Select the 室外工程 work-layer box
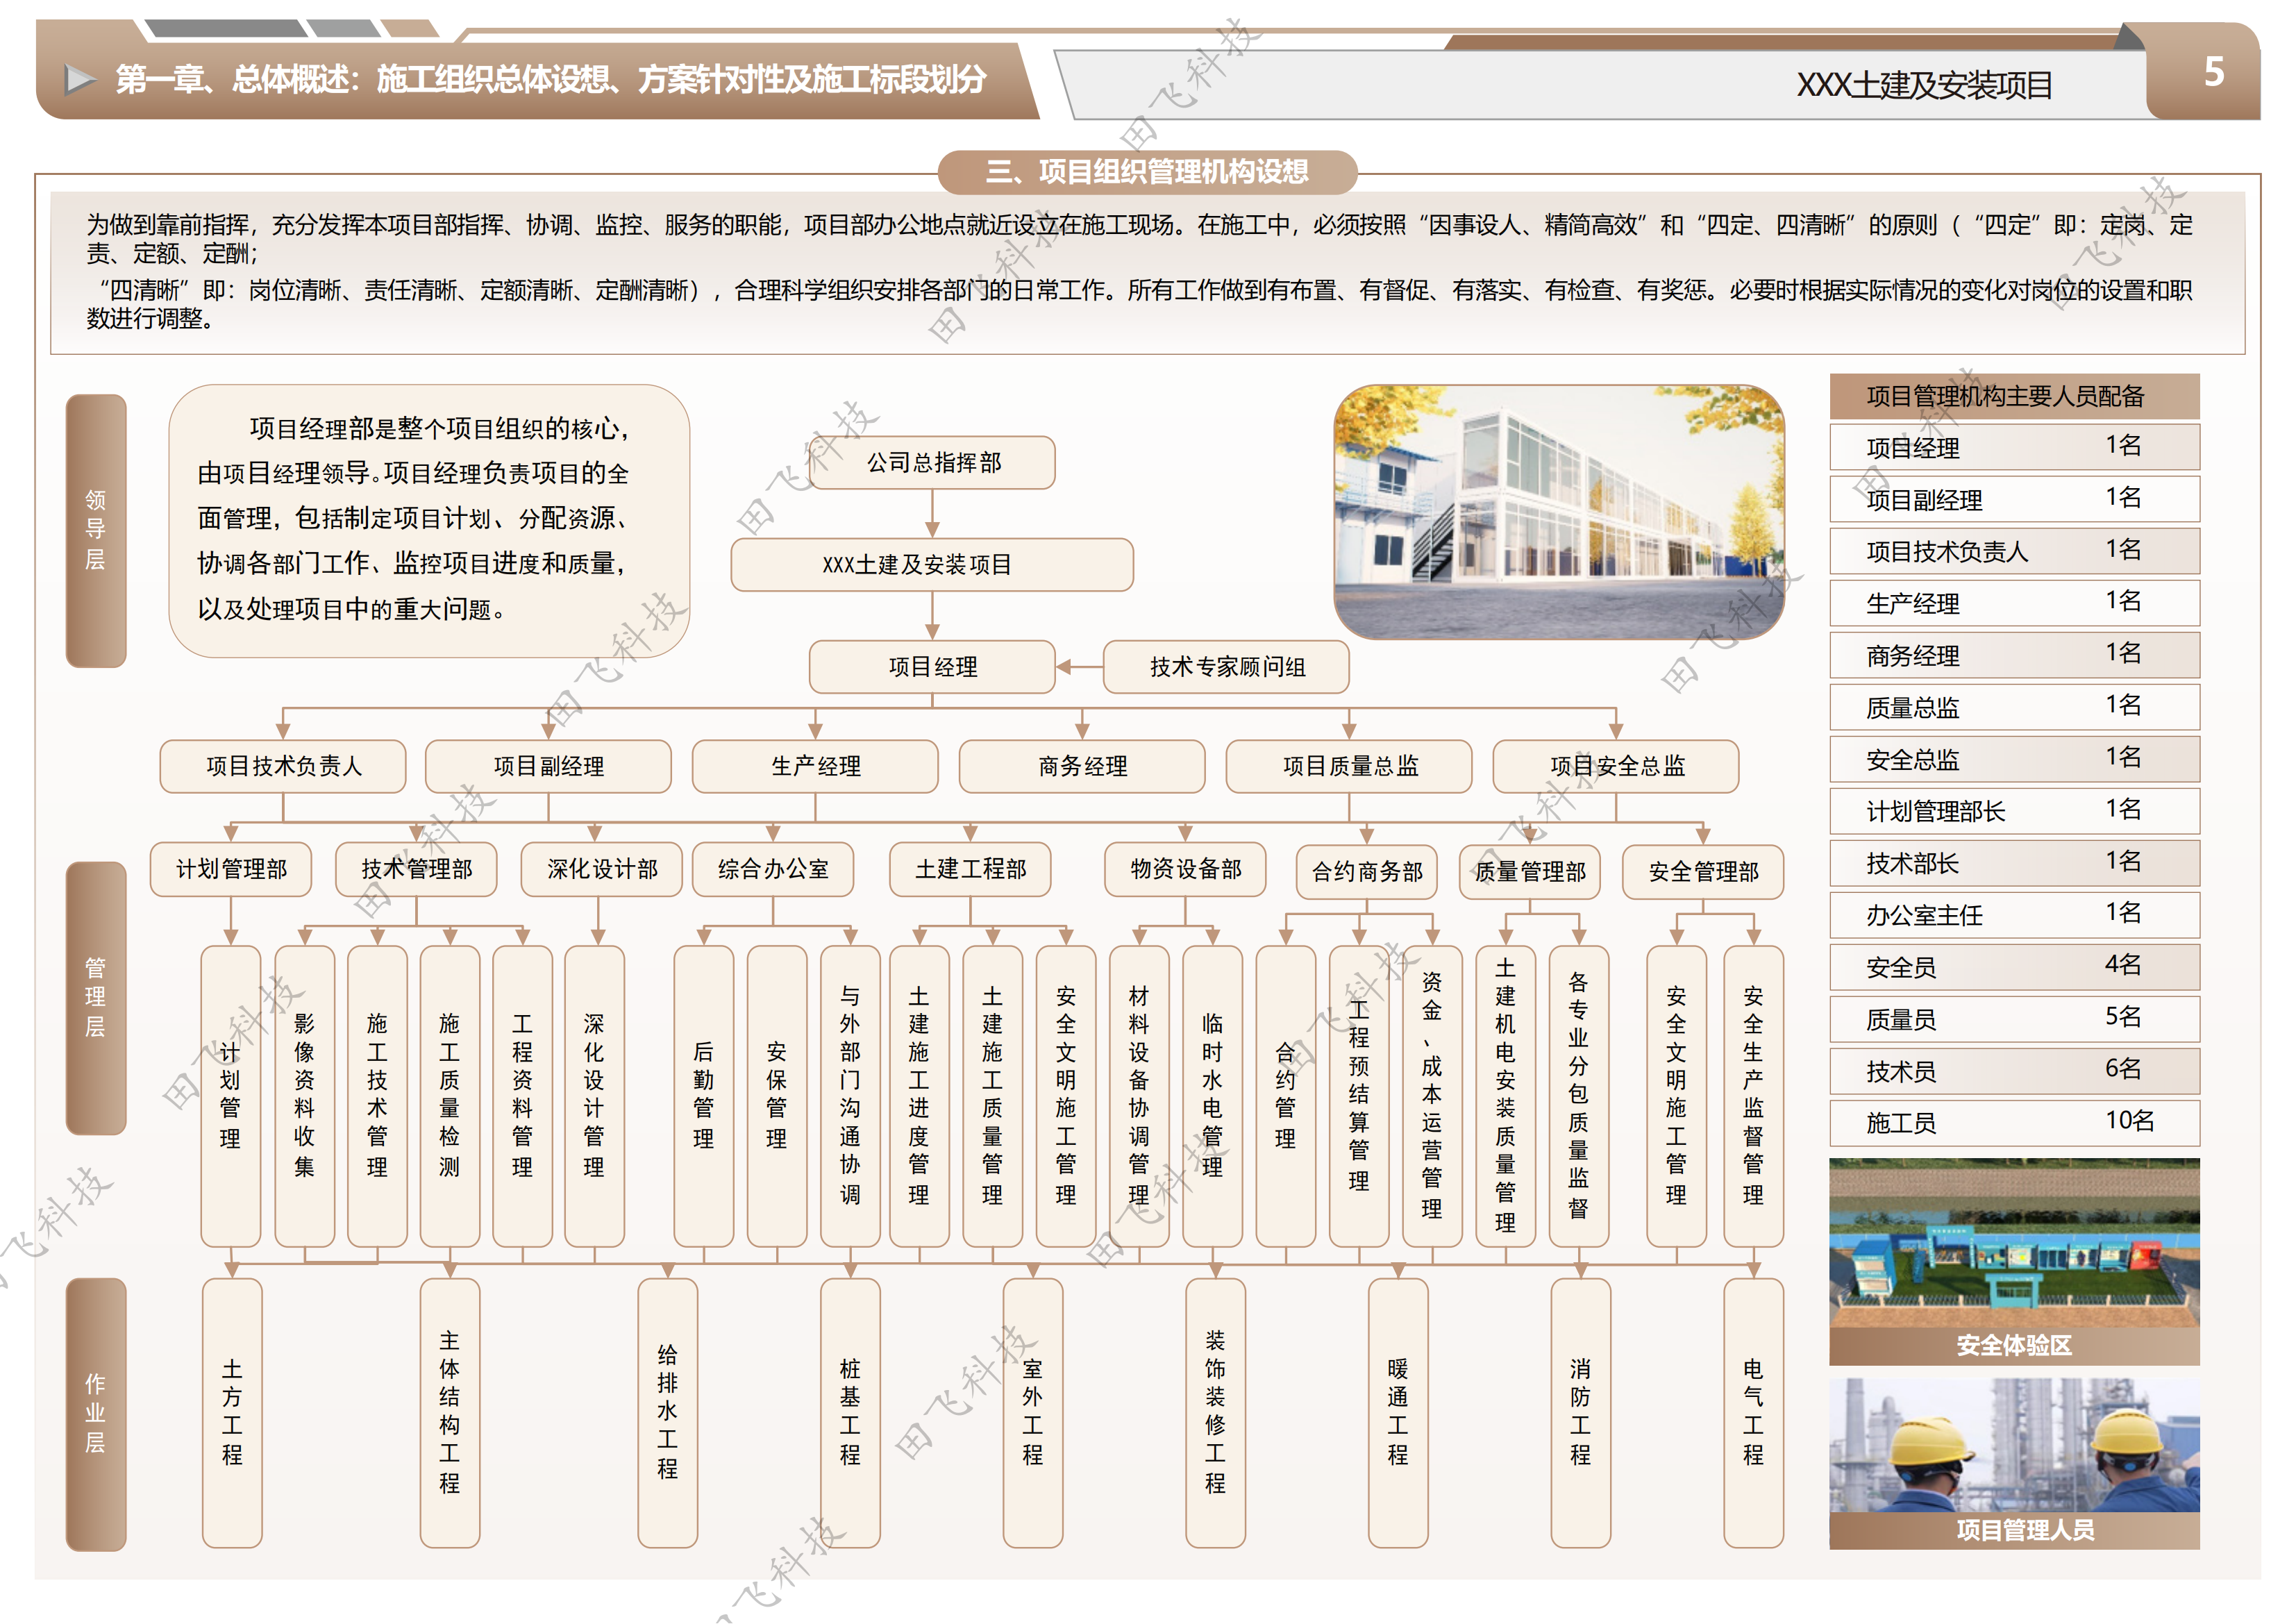Image resolution: width=2296 pixels, height=1624 pixels. [1033, 1413]
